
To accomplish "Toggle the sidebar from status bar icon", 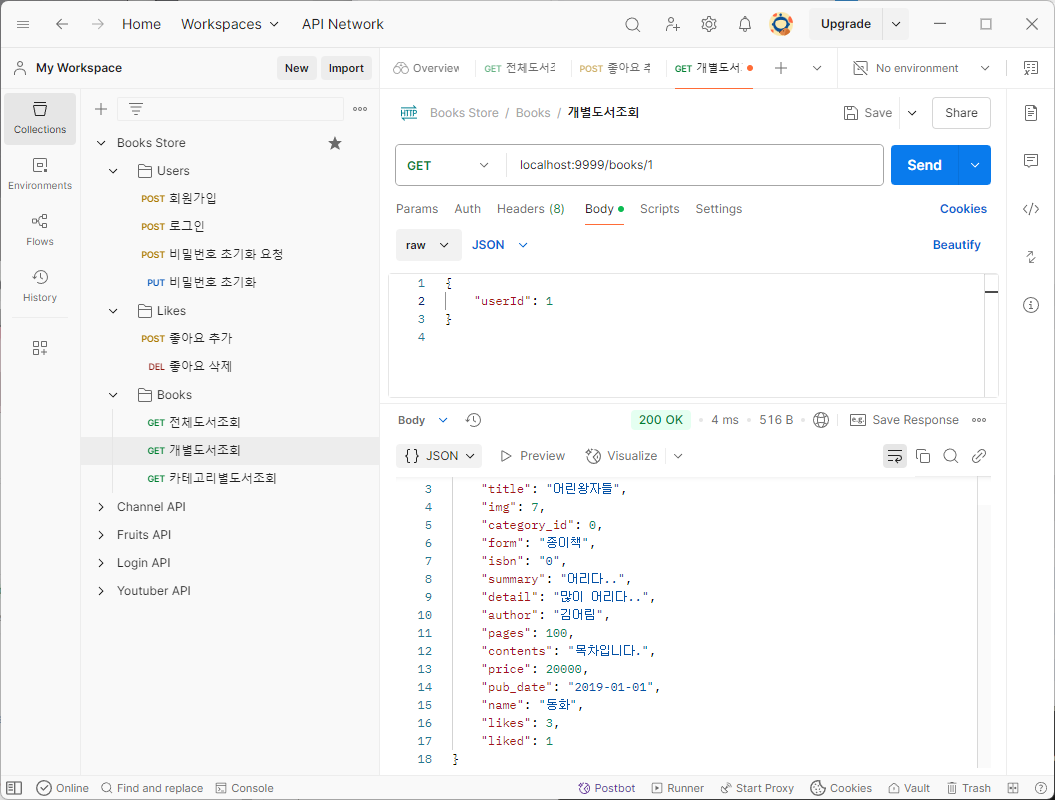I will pos(14,788).
